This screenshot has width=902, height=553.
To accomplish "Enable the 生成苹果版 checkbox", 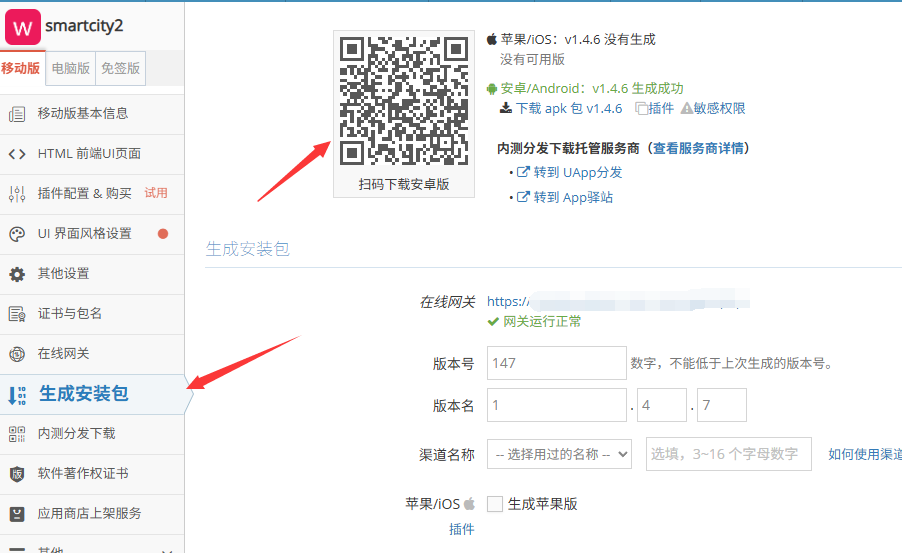I will pos(495,504).
